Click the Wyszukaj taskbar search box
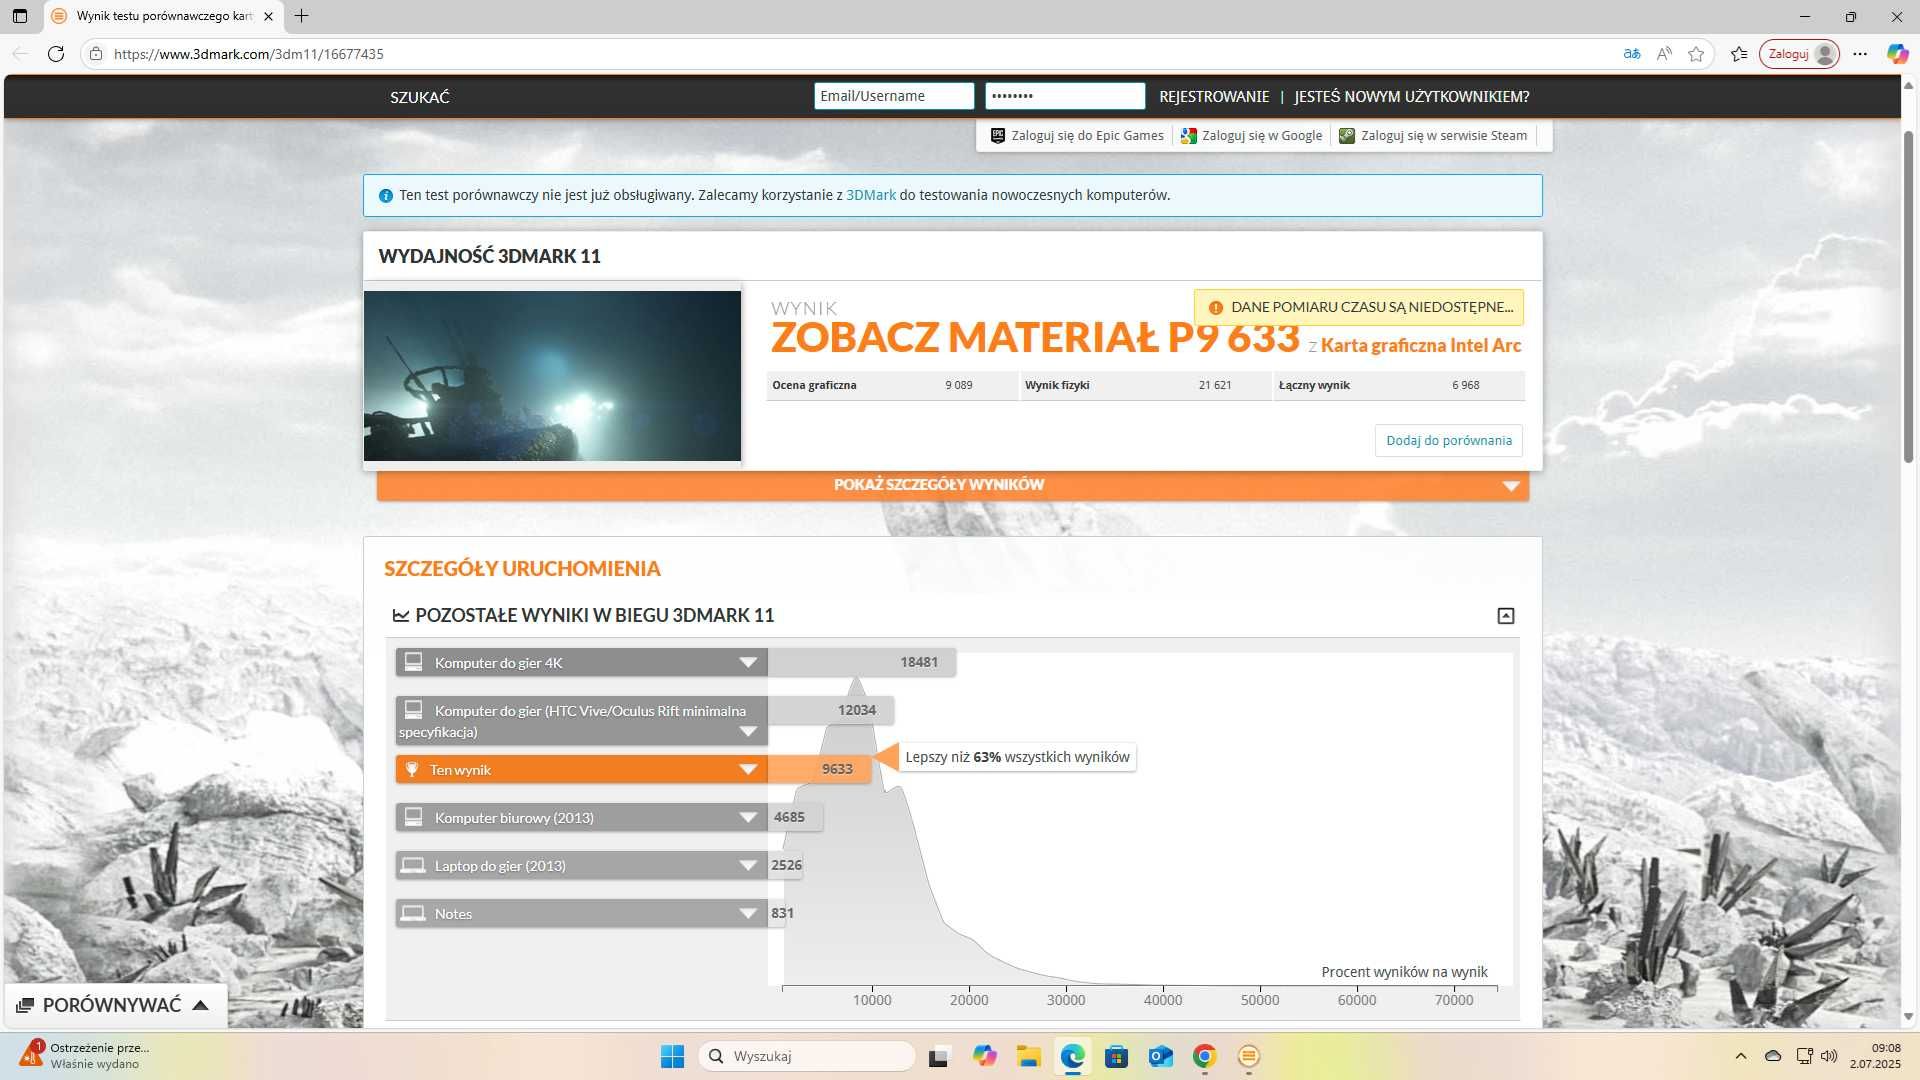 click(x=807, y=1056)
